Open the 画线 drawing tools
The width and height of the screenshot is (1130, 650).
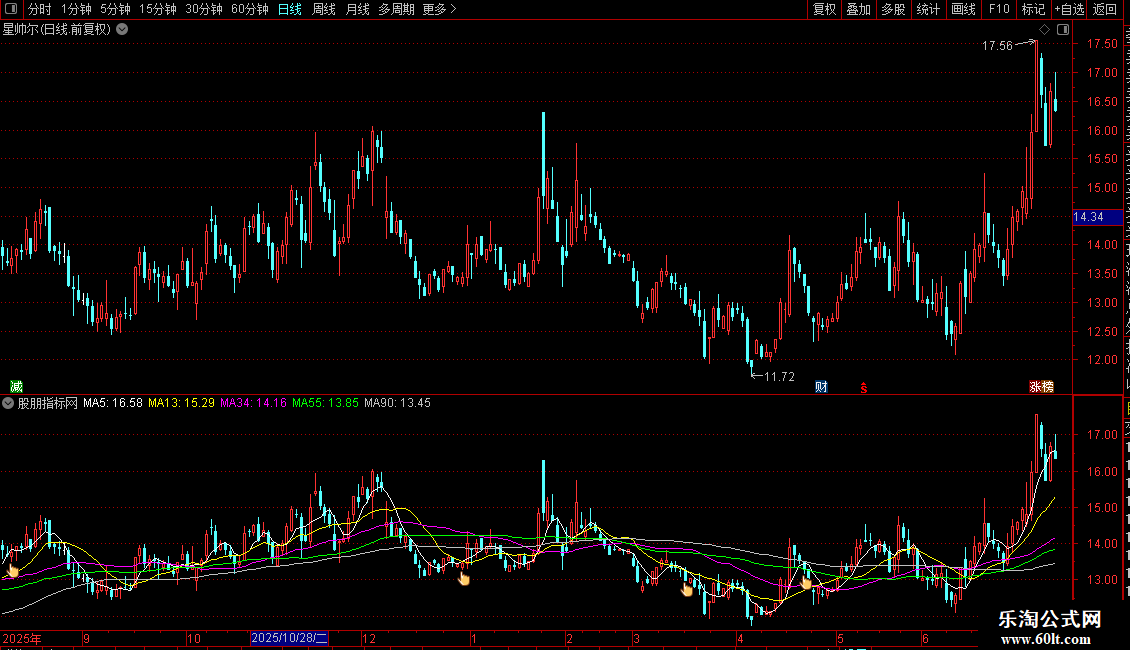(x=964, y=9)
